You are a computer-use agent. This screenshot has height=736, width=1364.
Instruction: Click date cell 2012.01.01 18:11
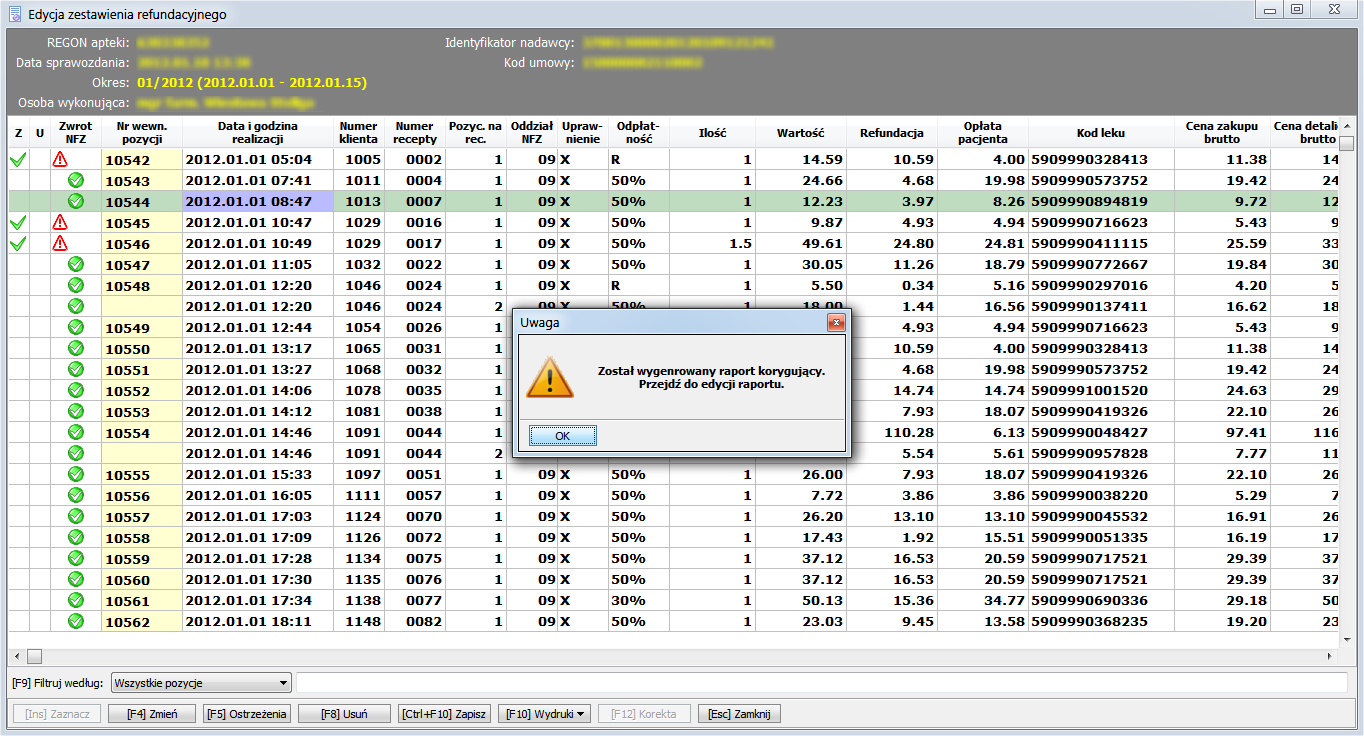257,621
